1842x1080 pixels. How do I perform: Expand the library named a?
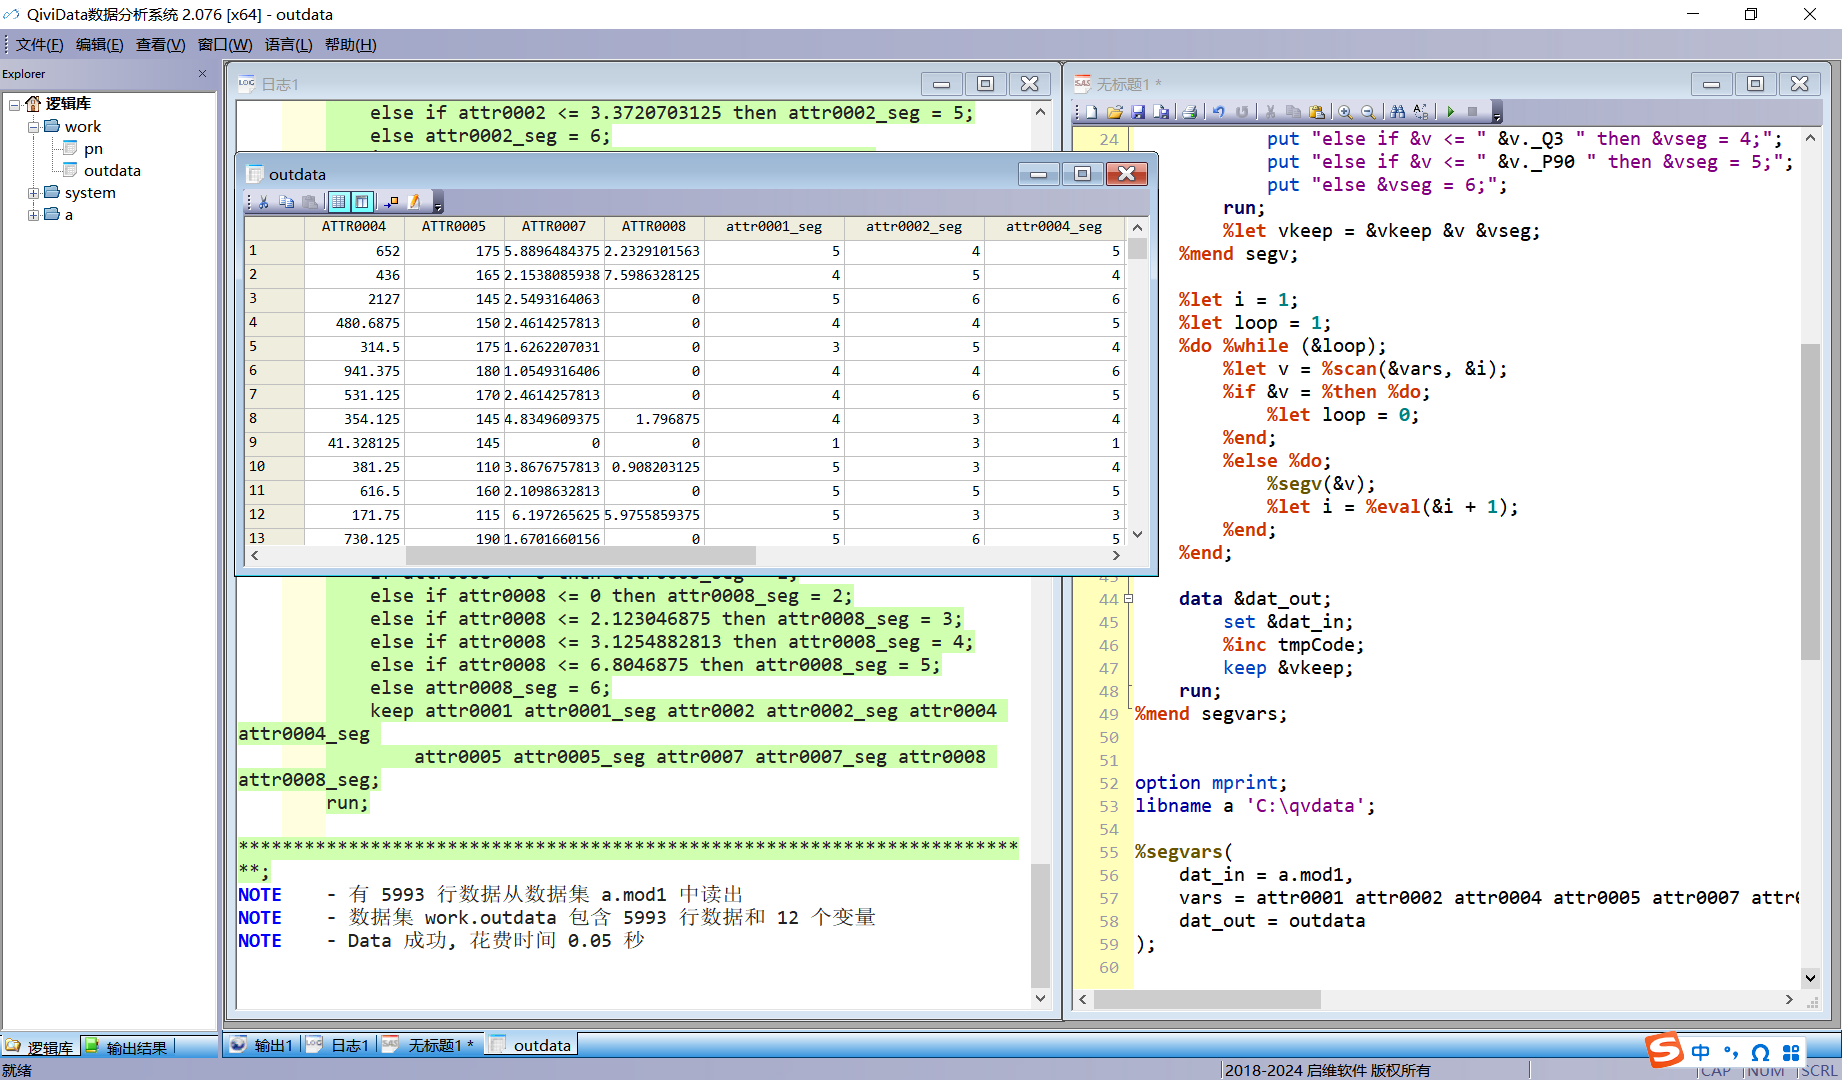tap(33, 215)
